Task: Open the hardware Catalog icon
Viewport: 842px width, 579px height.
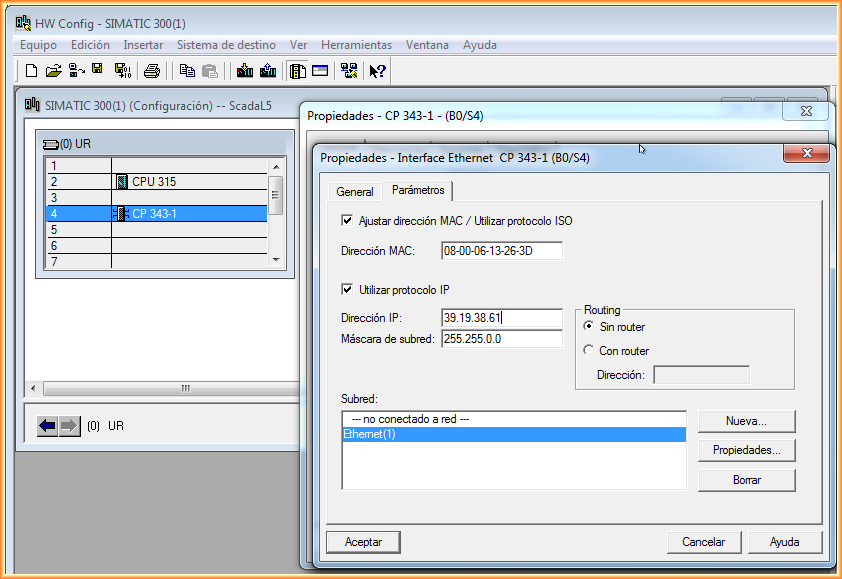Action: 297,71
